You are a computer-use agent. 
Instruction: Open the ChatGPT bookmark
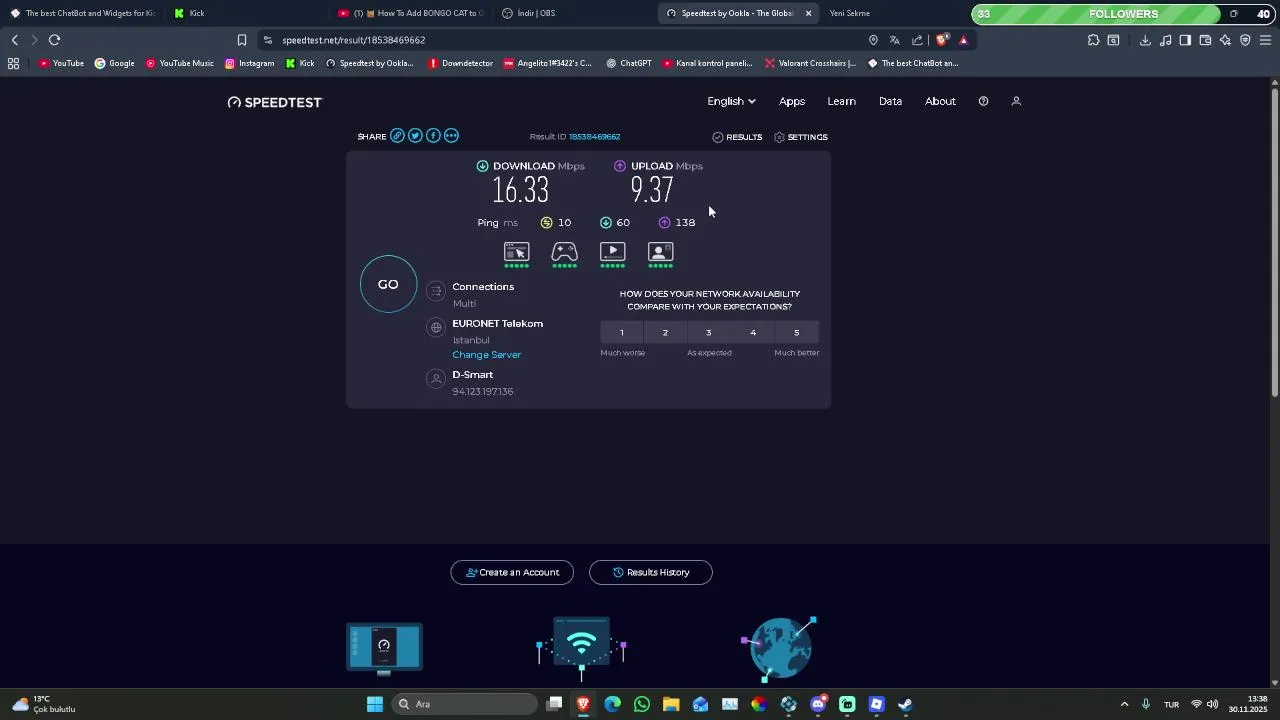pyautogui.click(x=629, y=63)
